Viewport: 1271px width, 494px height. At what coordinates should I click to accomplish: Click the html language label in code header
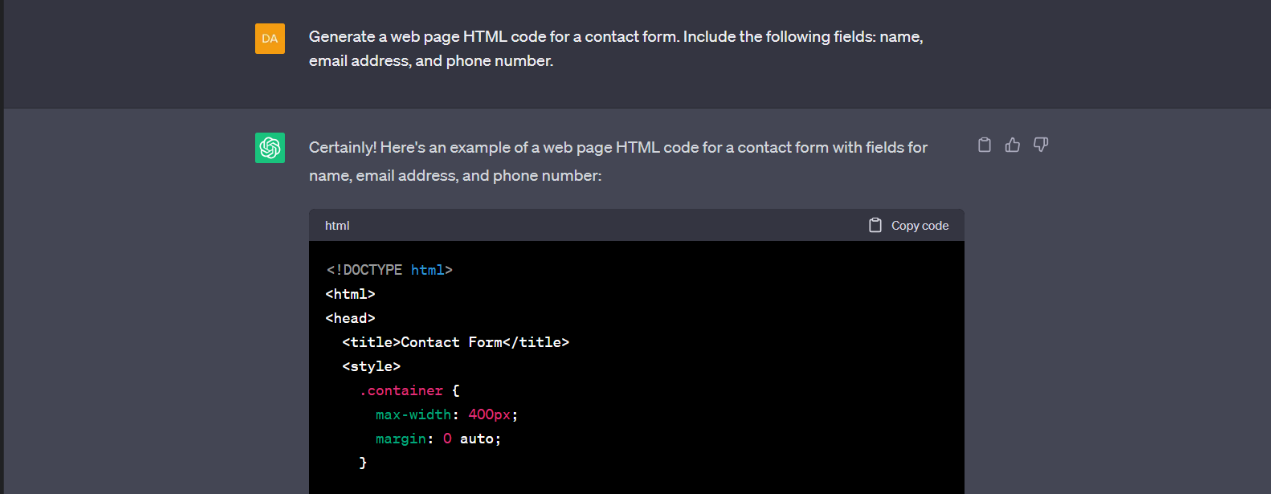click(337, 226)
